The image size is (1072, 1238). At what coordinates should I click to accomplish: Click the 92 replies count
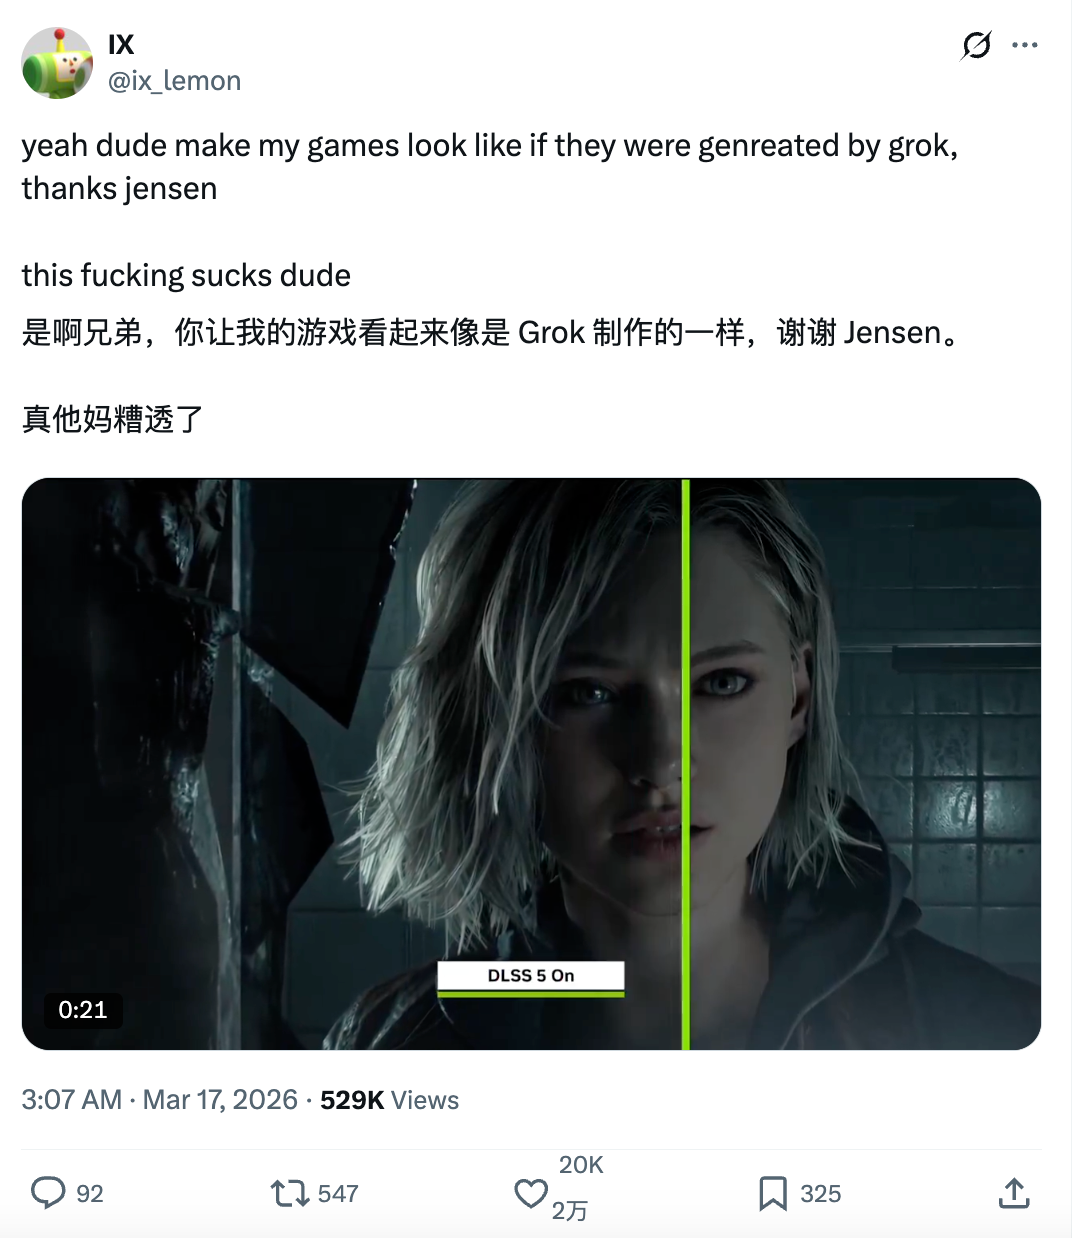pyautogui.click(x=90, y=1194)
